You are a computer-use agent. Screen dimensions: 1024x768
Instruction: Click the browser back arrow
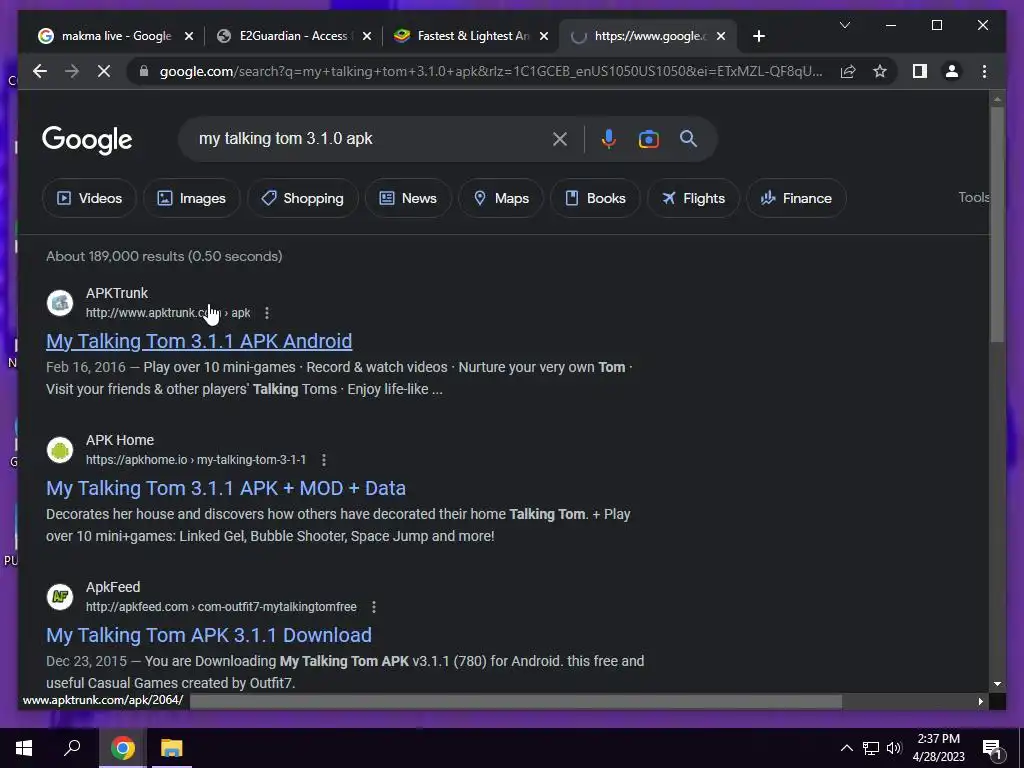click(x=40, y=71)
